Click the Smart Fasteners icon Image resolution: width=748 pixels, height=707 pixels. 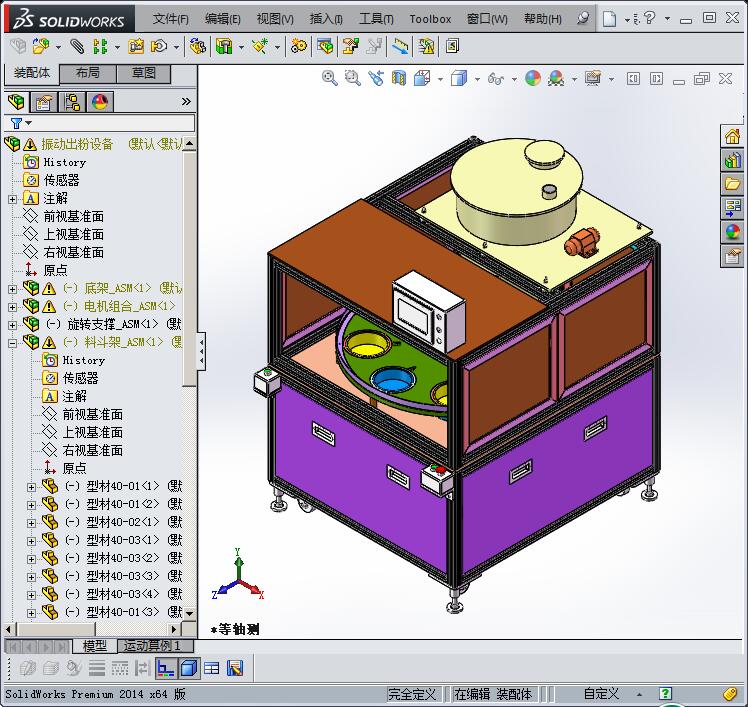[136, 46]
